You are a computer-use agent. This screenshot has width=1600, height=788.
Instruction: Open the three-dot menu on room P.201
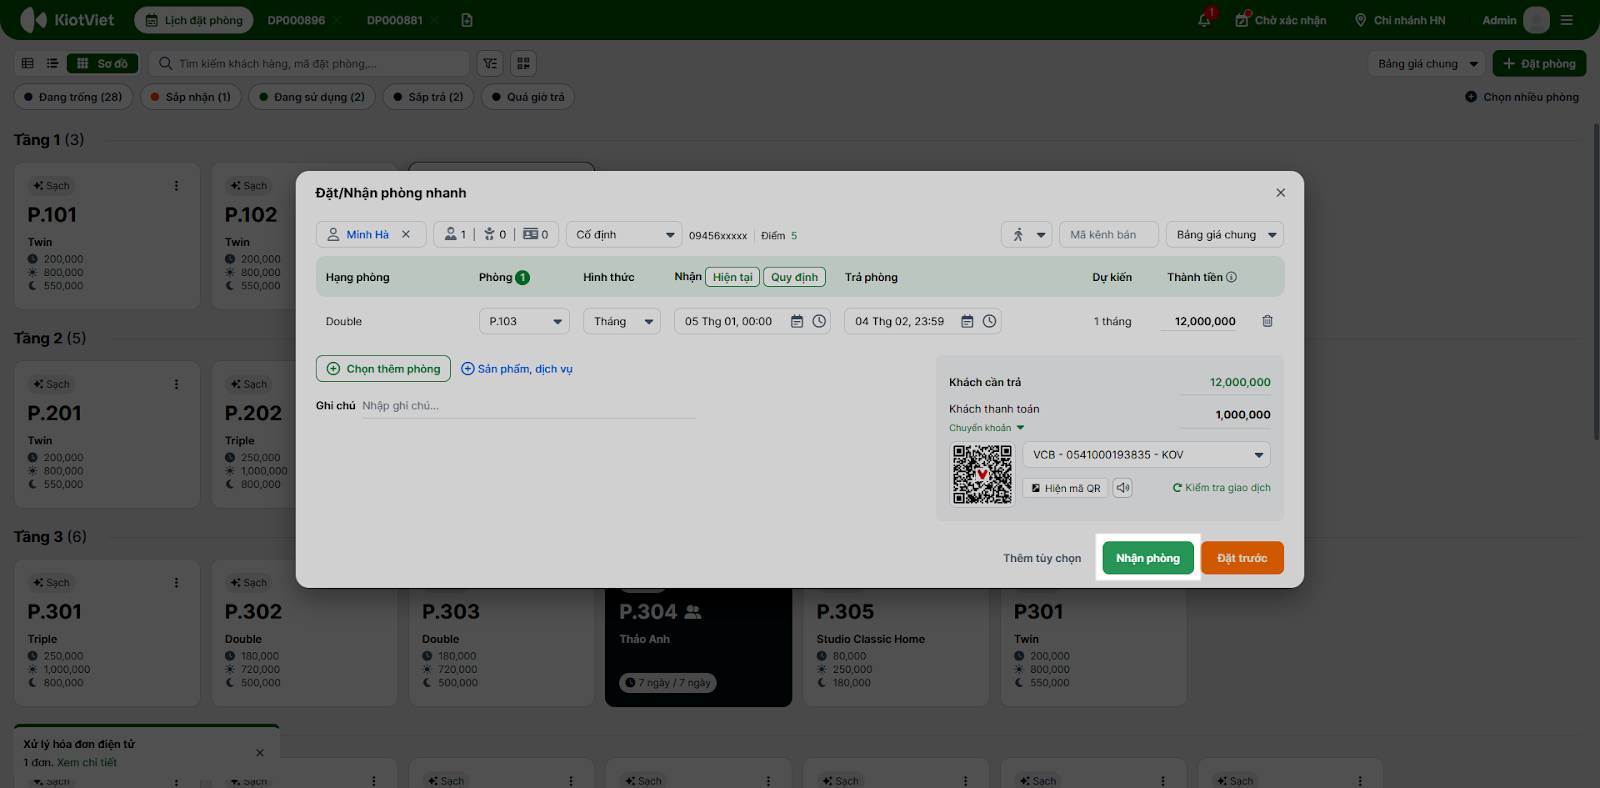176,384
